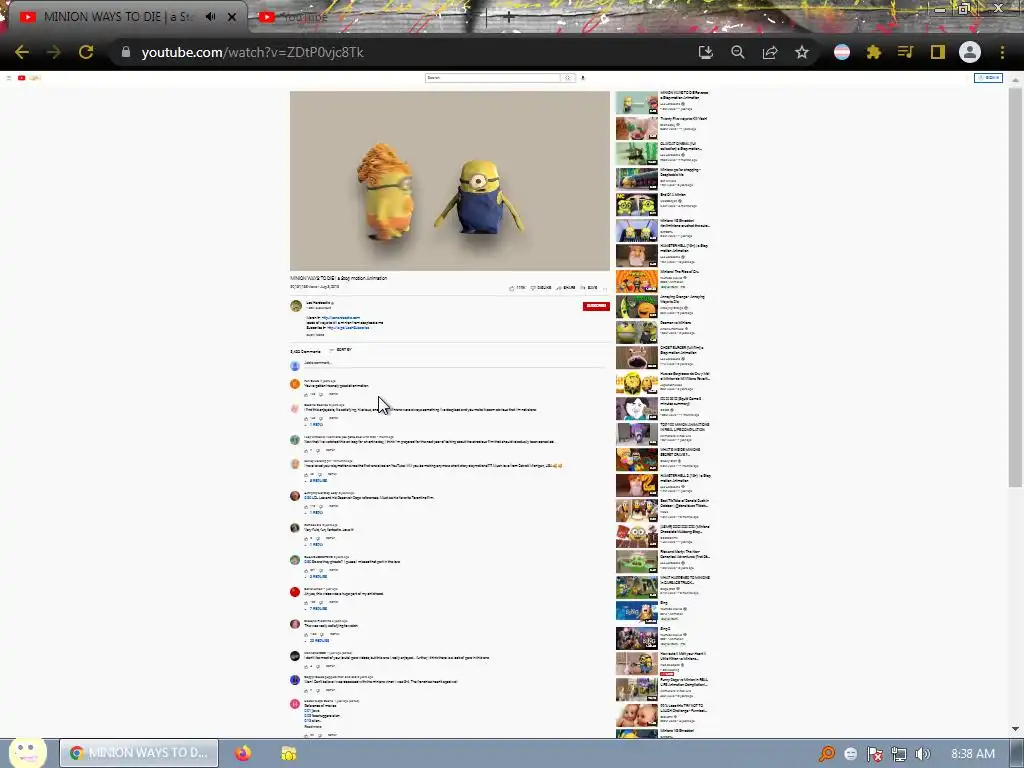Image resolution: width=1024 pixels, height=768 pixels.
Task: Click the YouTube search box
Action: click(493, 78)
